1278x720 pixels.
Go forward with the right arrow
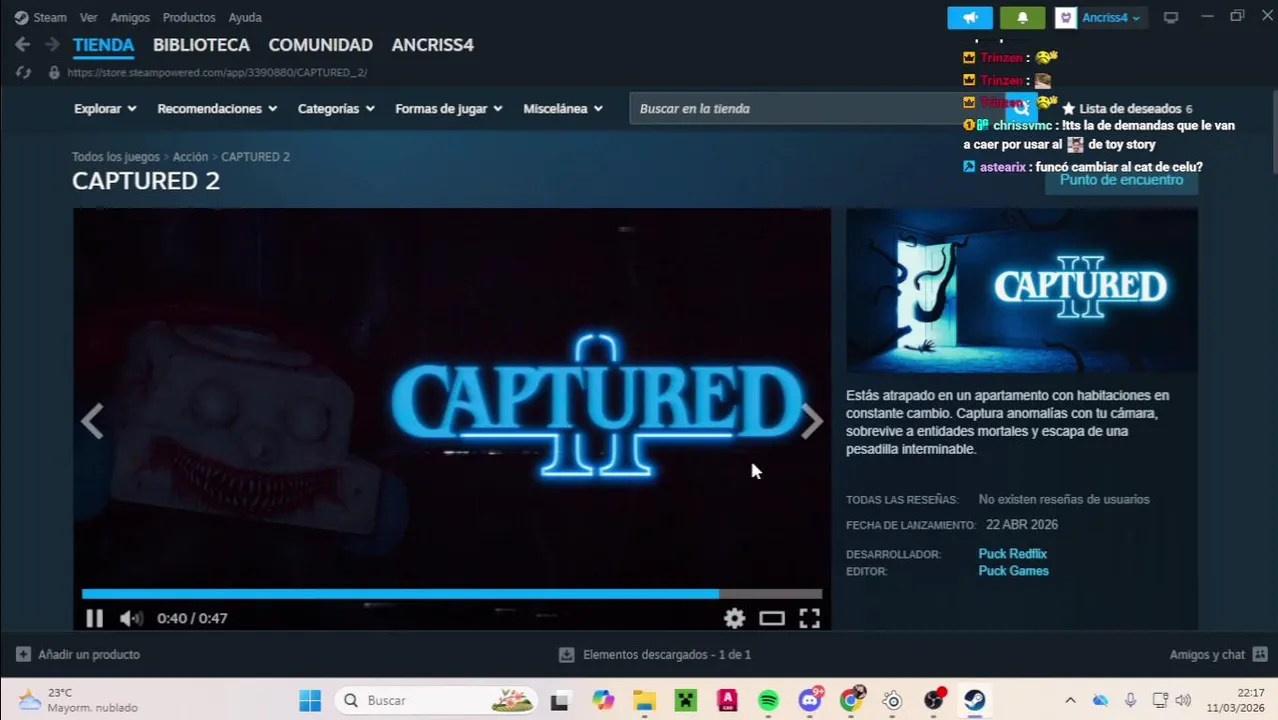coord(52,45)
